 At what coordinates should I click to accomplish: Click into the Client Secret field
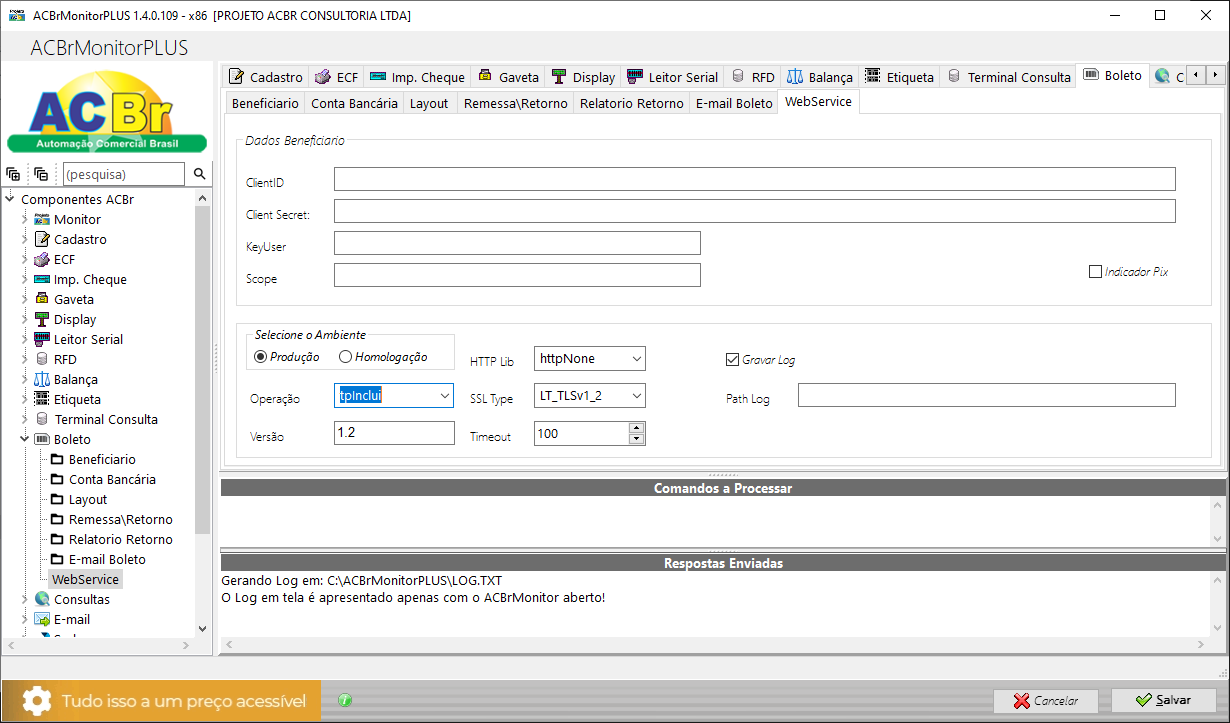[x=755, y=211]
